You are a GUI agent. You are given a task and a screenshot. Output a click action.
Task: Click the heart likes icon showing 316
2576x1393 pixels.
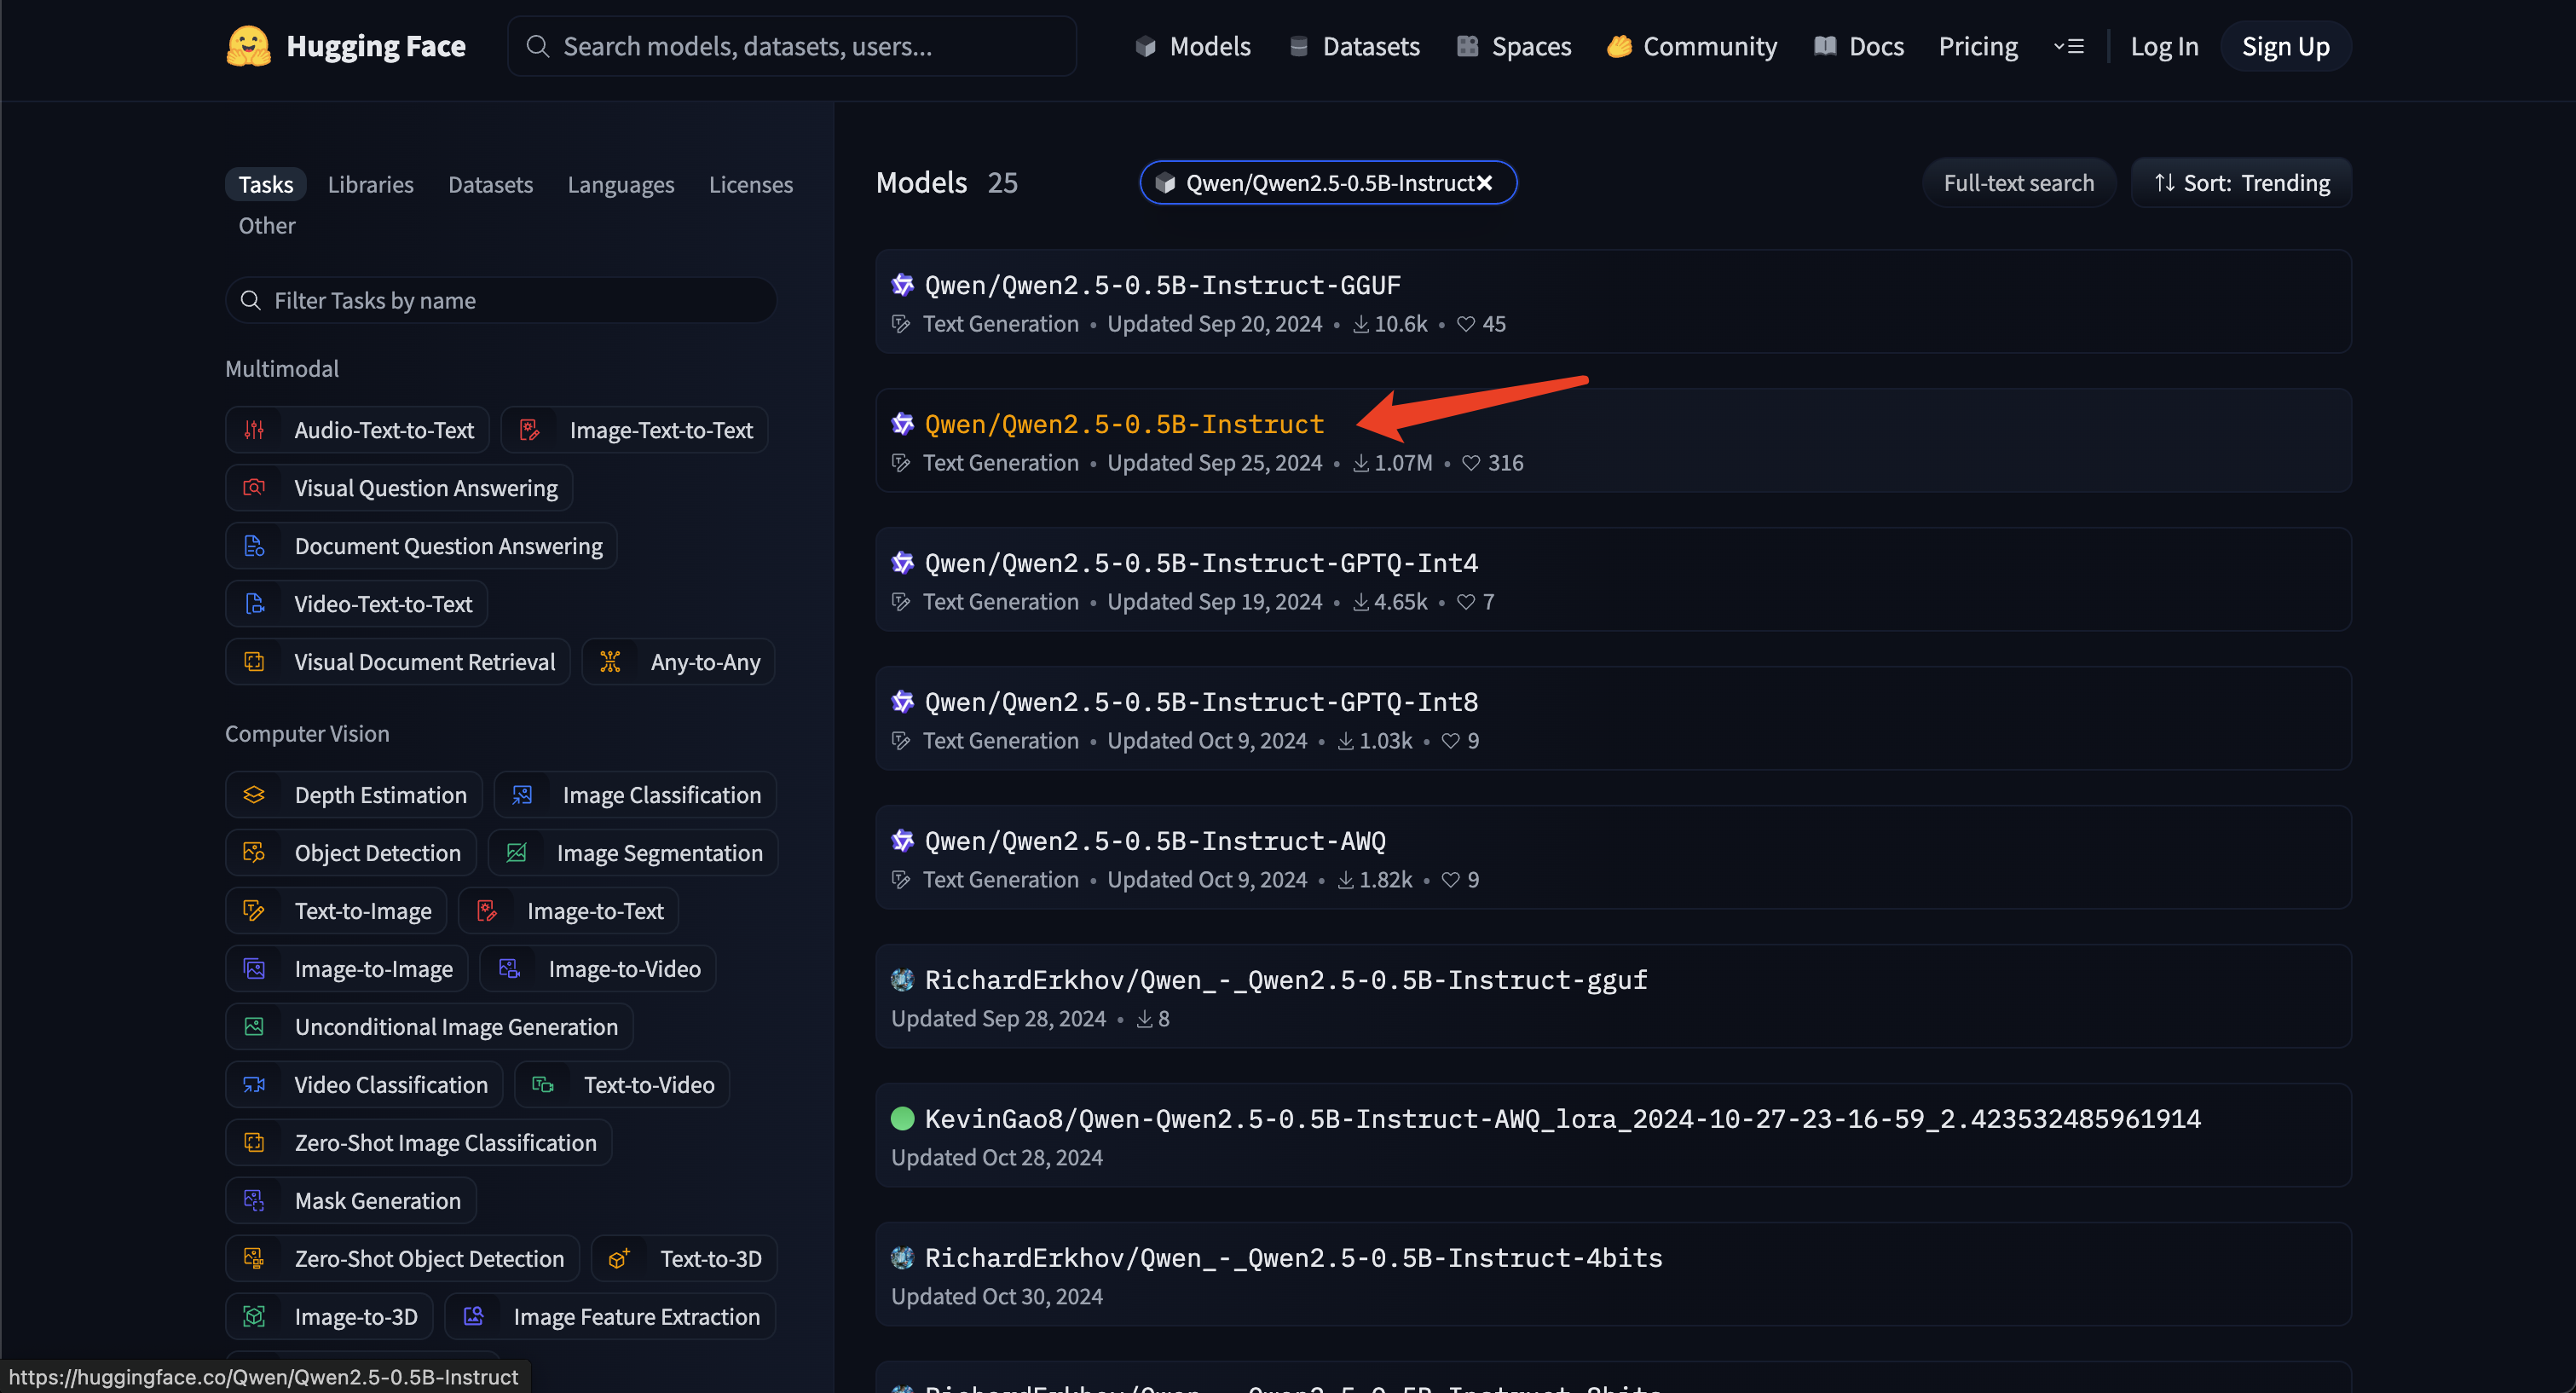coord(1471,463)
